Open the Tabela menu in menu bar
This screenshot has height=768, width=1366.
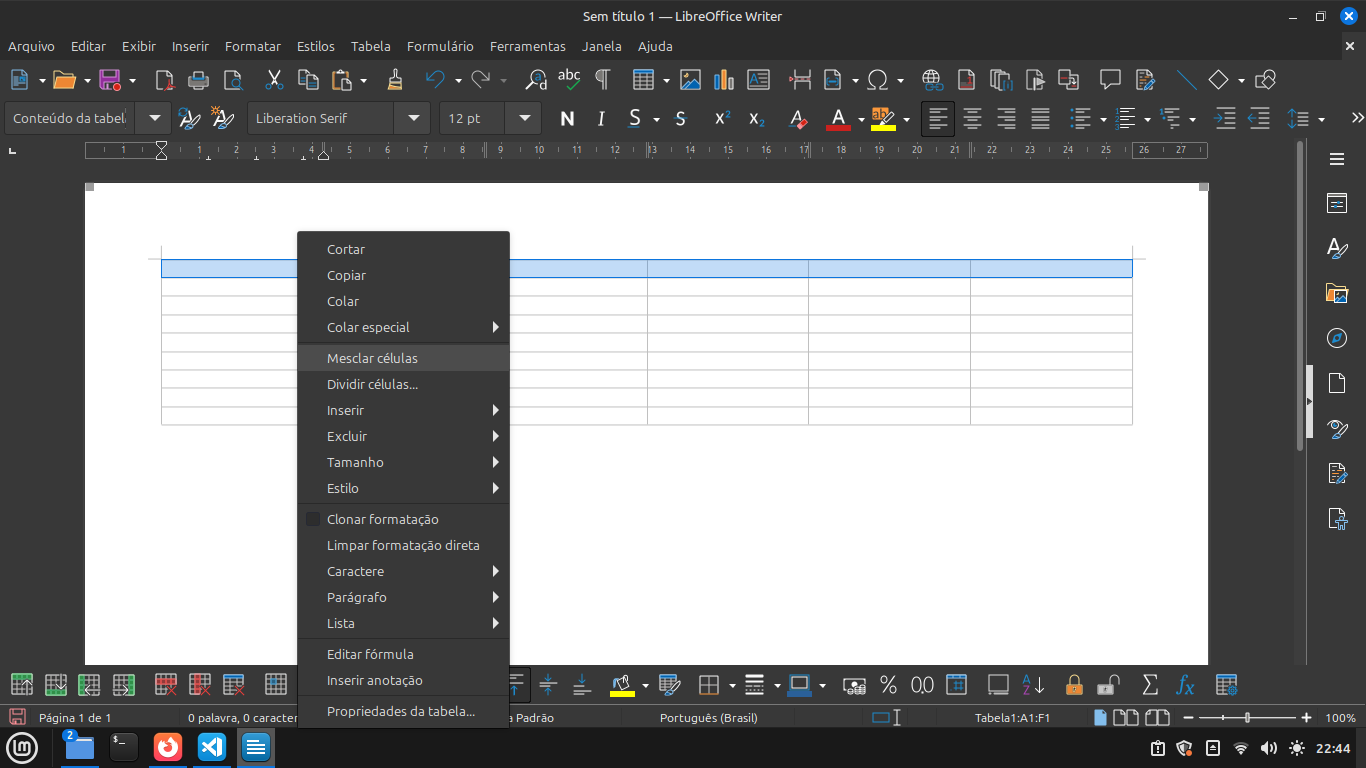tap(371, 46)
